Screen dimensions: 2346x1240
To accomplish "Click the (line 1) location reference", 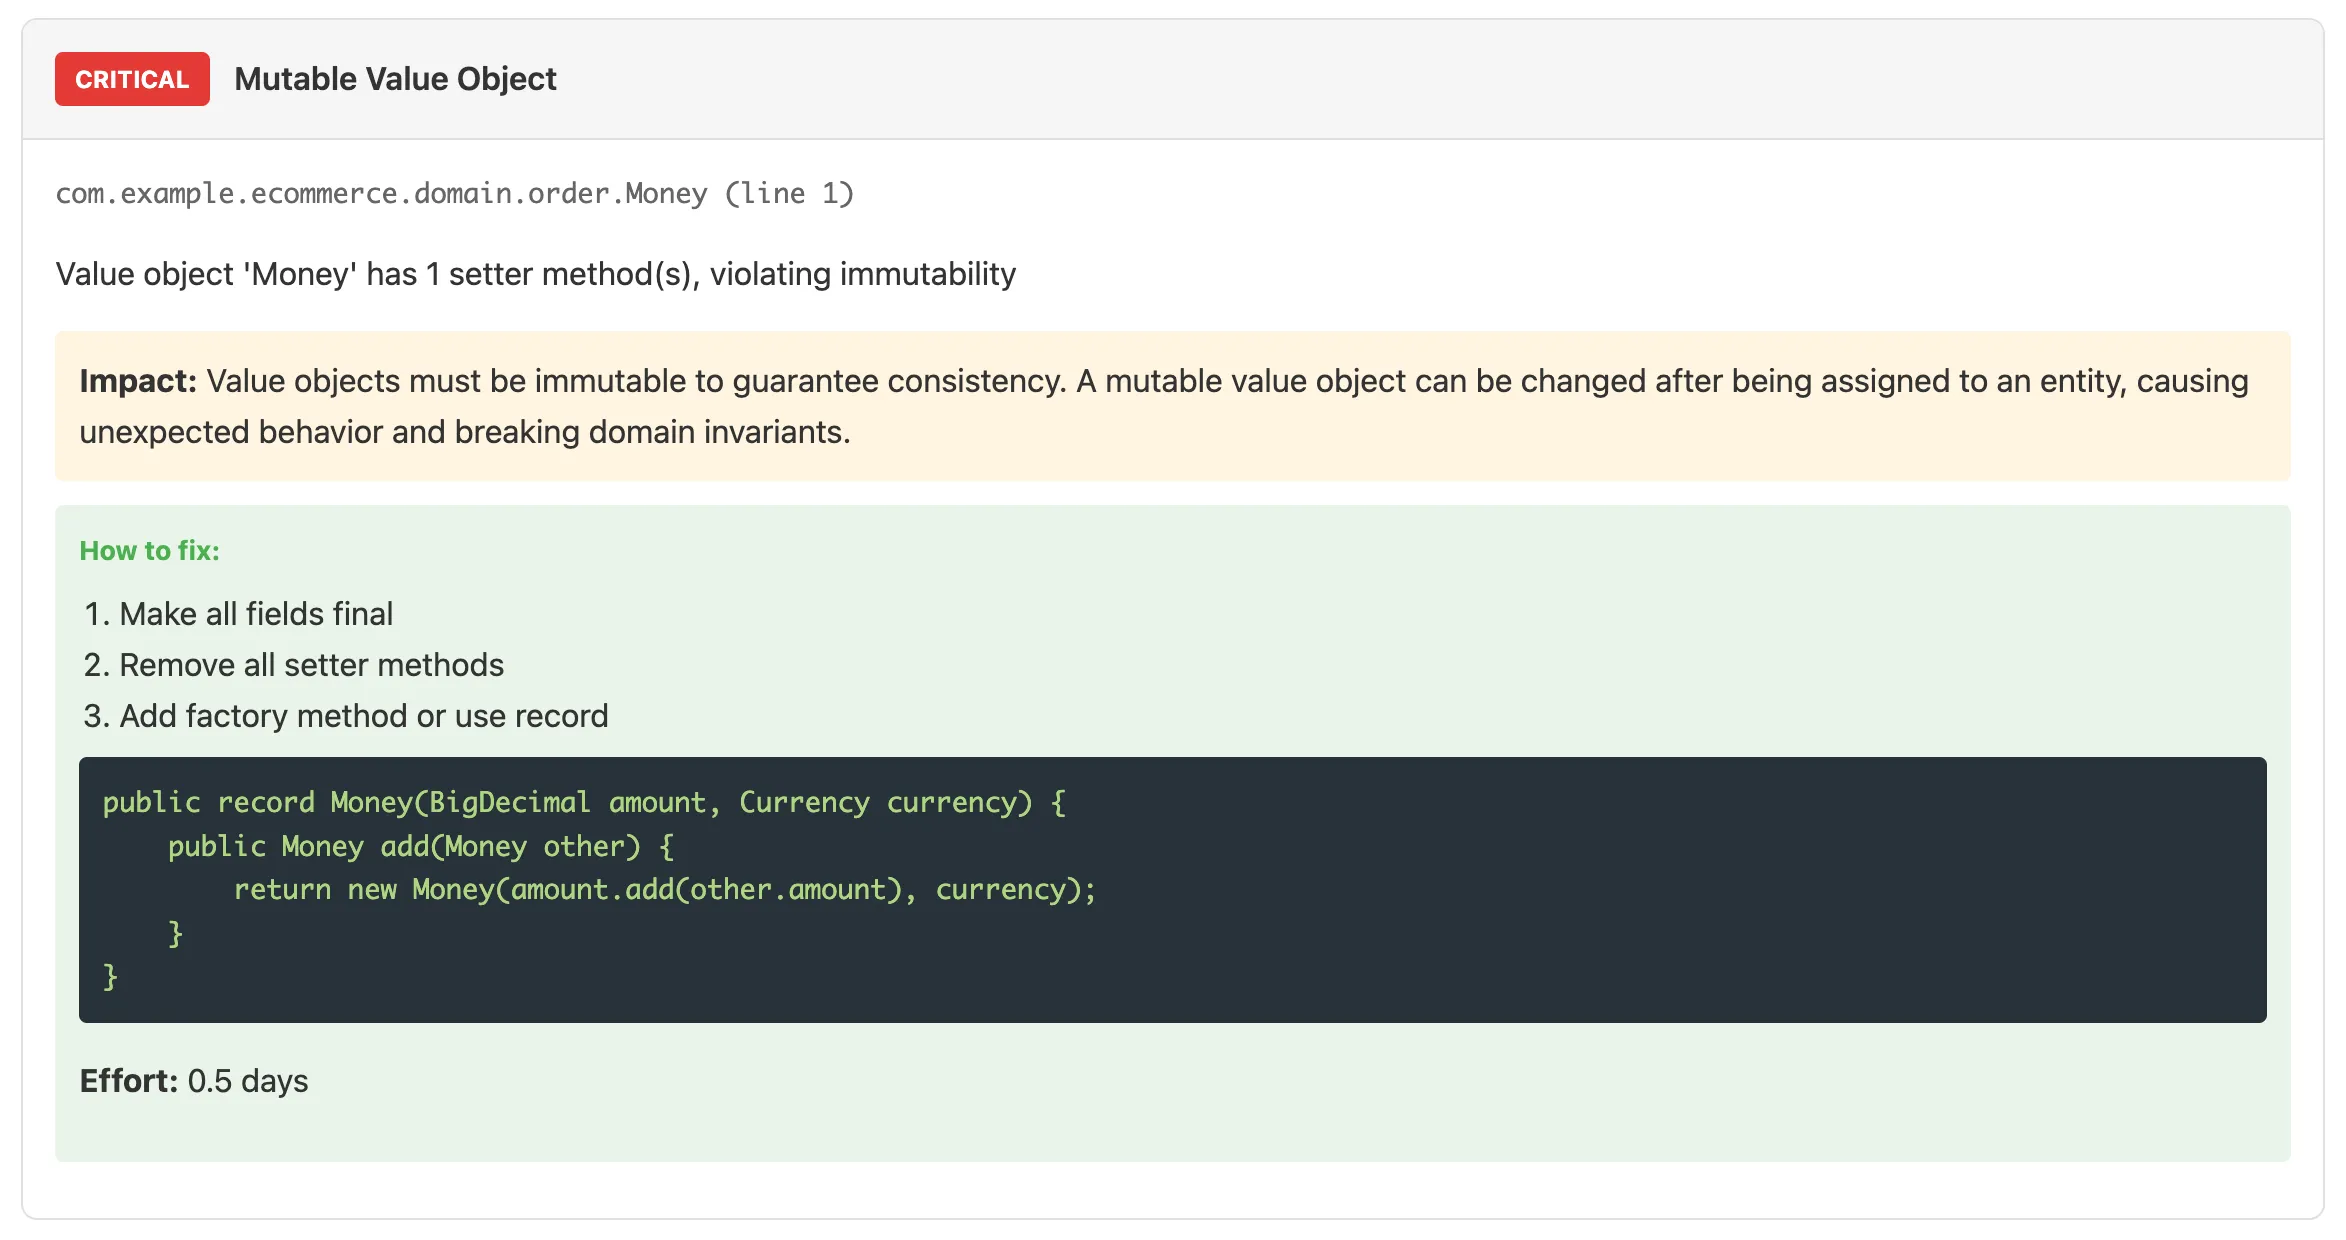I will tap(789, 193).
